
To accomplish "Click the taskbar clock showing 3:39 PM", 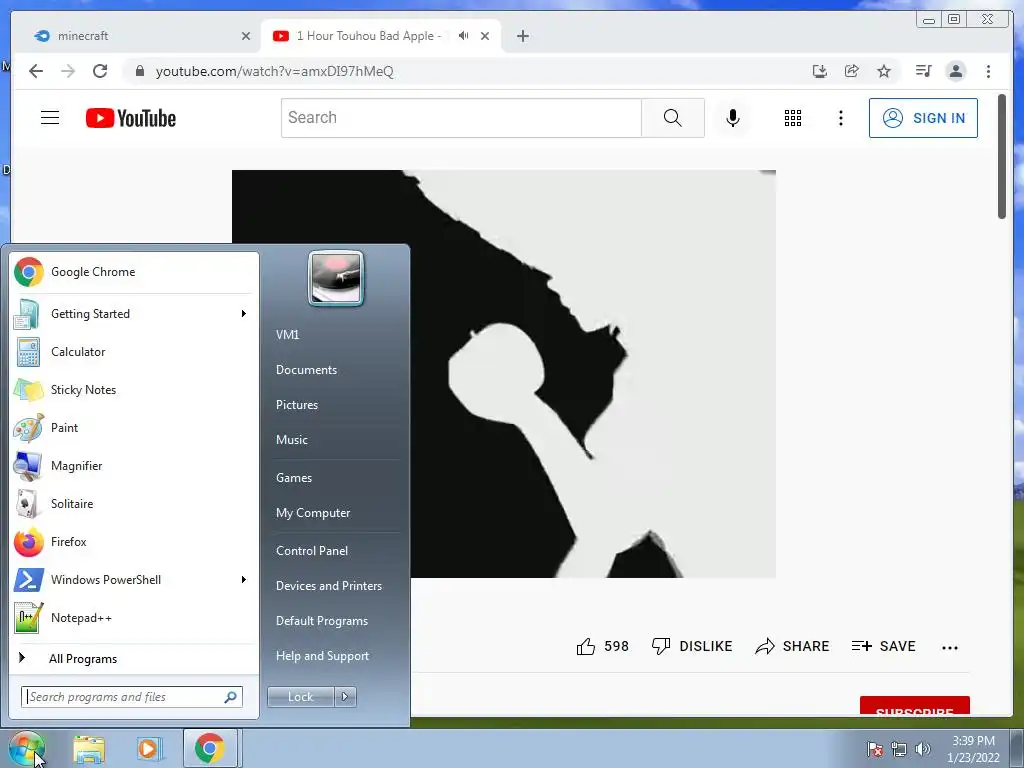I will pyautogui.click(x=973, y=749).
